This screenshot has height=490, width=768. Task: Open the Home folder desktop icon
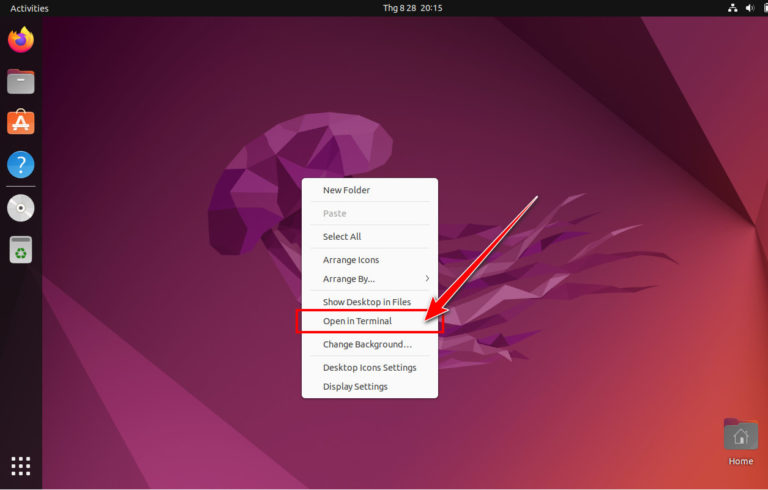(x=741, y=442)
